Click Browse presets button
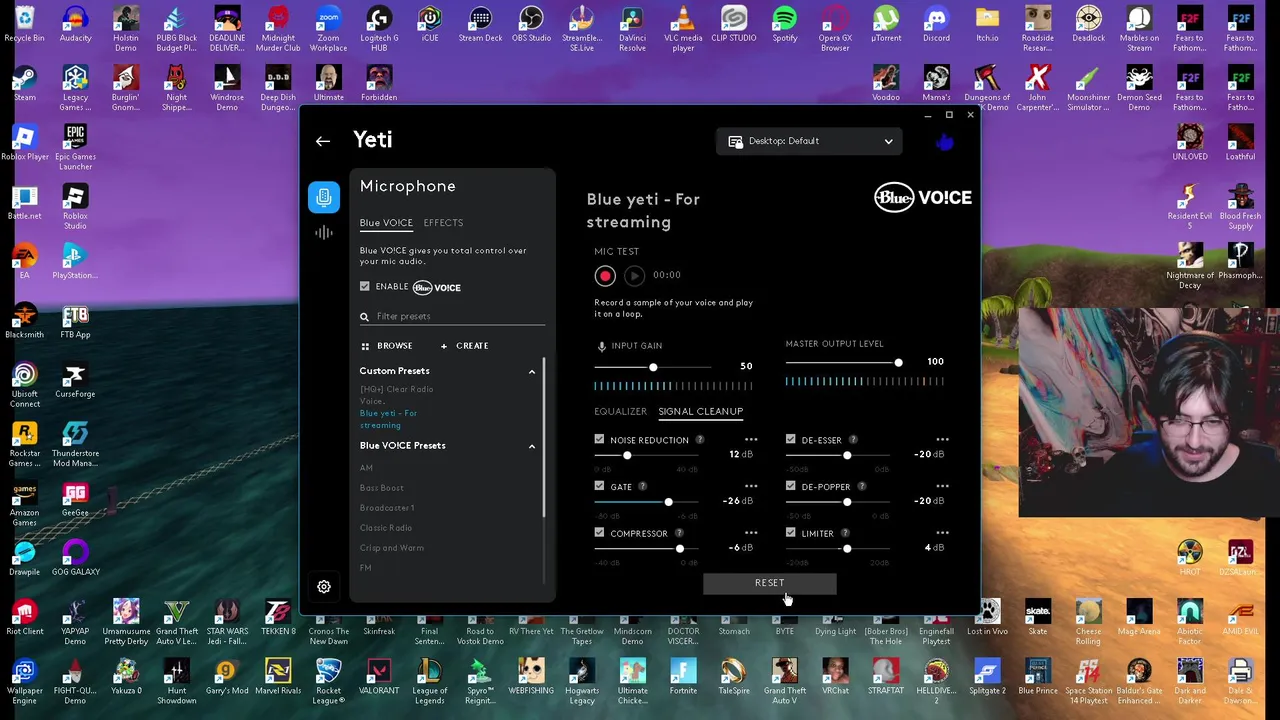This screenshot has width=1280, height=720. [386, 346]
